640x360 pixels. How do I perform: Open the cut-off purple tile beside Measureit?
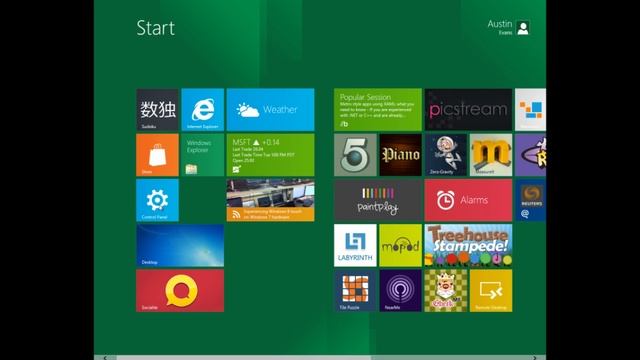coord(531,155)
